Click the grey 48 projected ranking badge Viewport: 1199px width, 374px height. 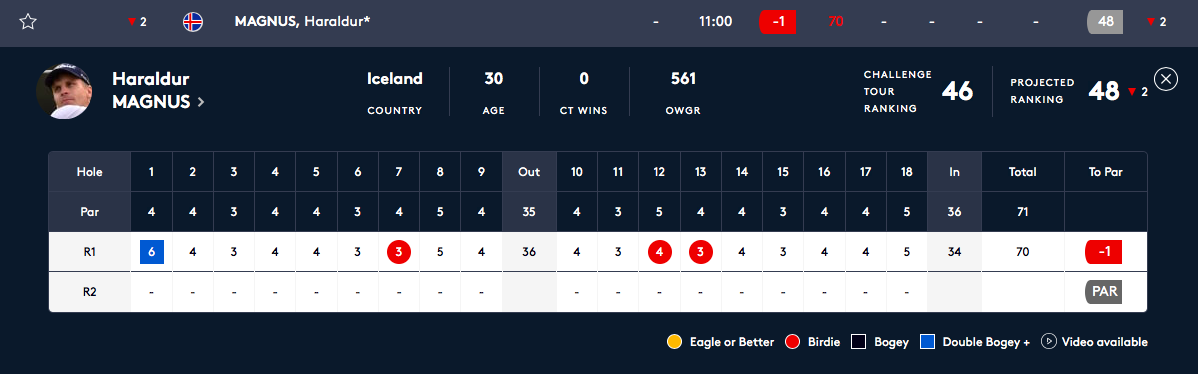[x=1106, y=21]
